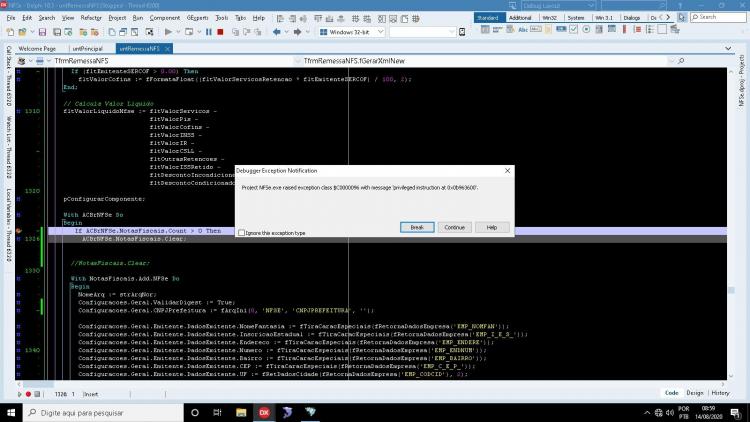Image resolution: width=750 pixels, height=422 pixels.
Task: Switch to the Welcome Page tab
Action: pyautogui.click(x=37, y=49)
